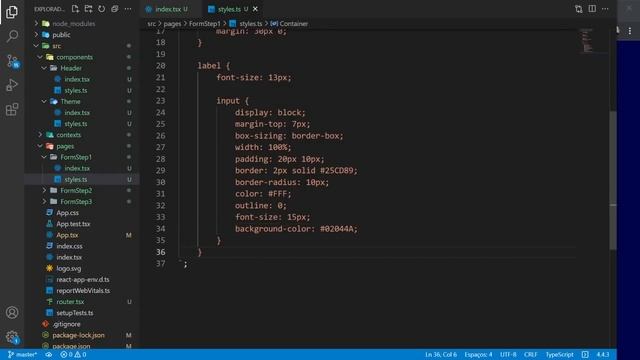Screen dimensions: 640x360
Task: Open index.tsx under FormStep1 folder
Action: [x=77, y=168]
